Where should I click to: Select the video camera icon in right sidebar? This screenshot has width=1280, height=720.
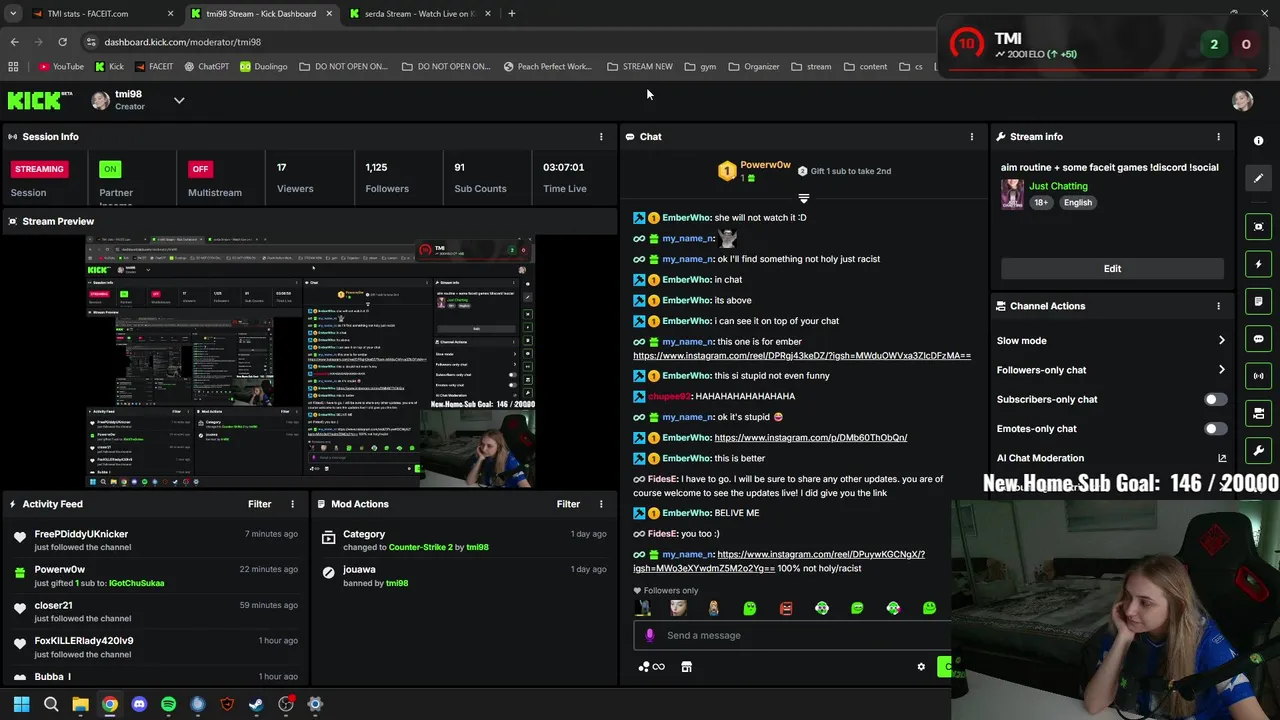1258,413
